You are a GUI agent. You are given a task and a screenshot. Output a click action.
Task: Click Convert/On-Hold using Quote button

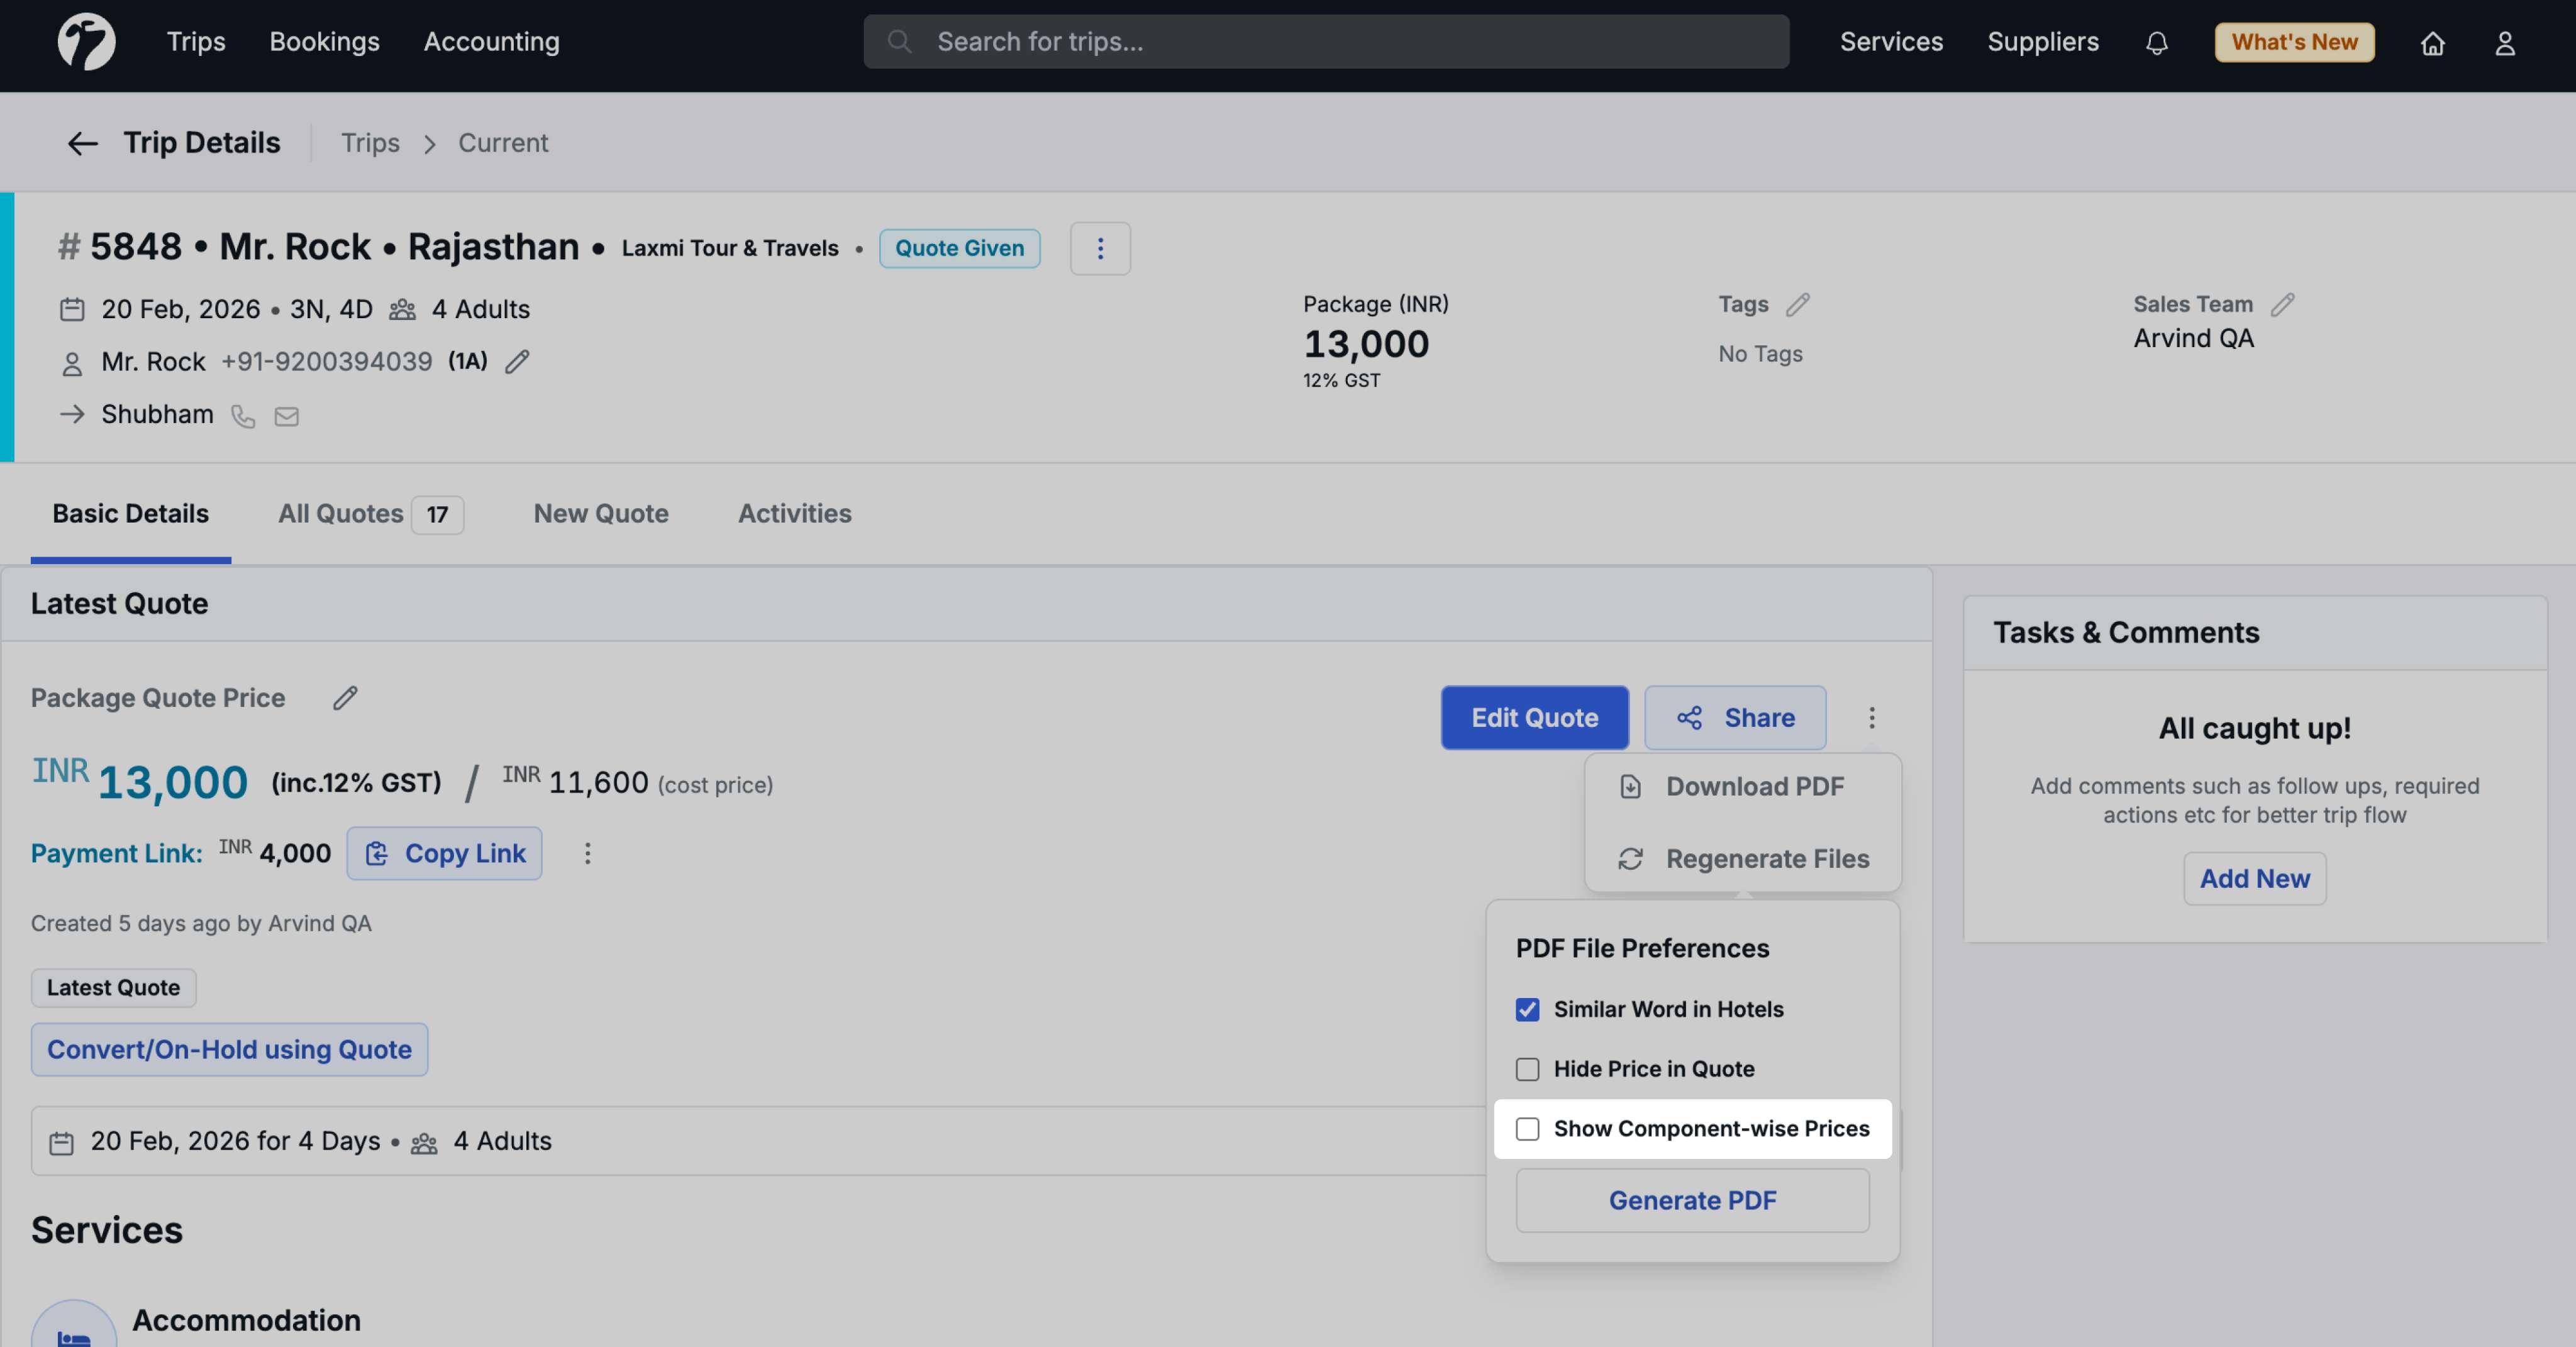tap(229, 1049)
